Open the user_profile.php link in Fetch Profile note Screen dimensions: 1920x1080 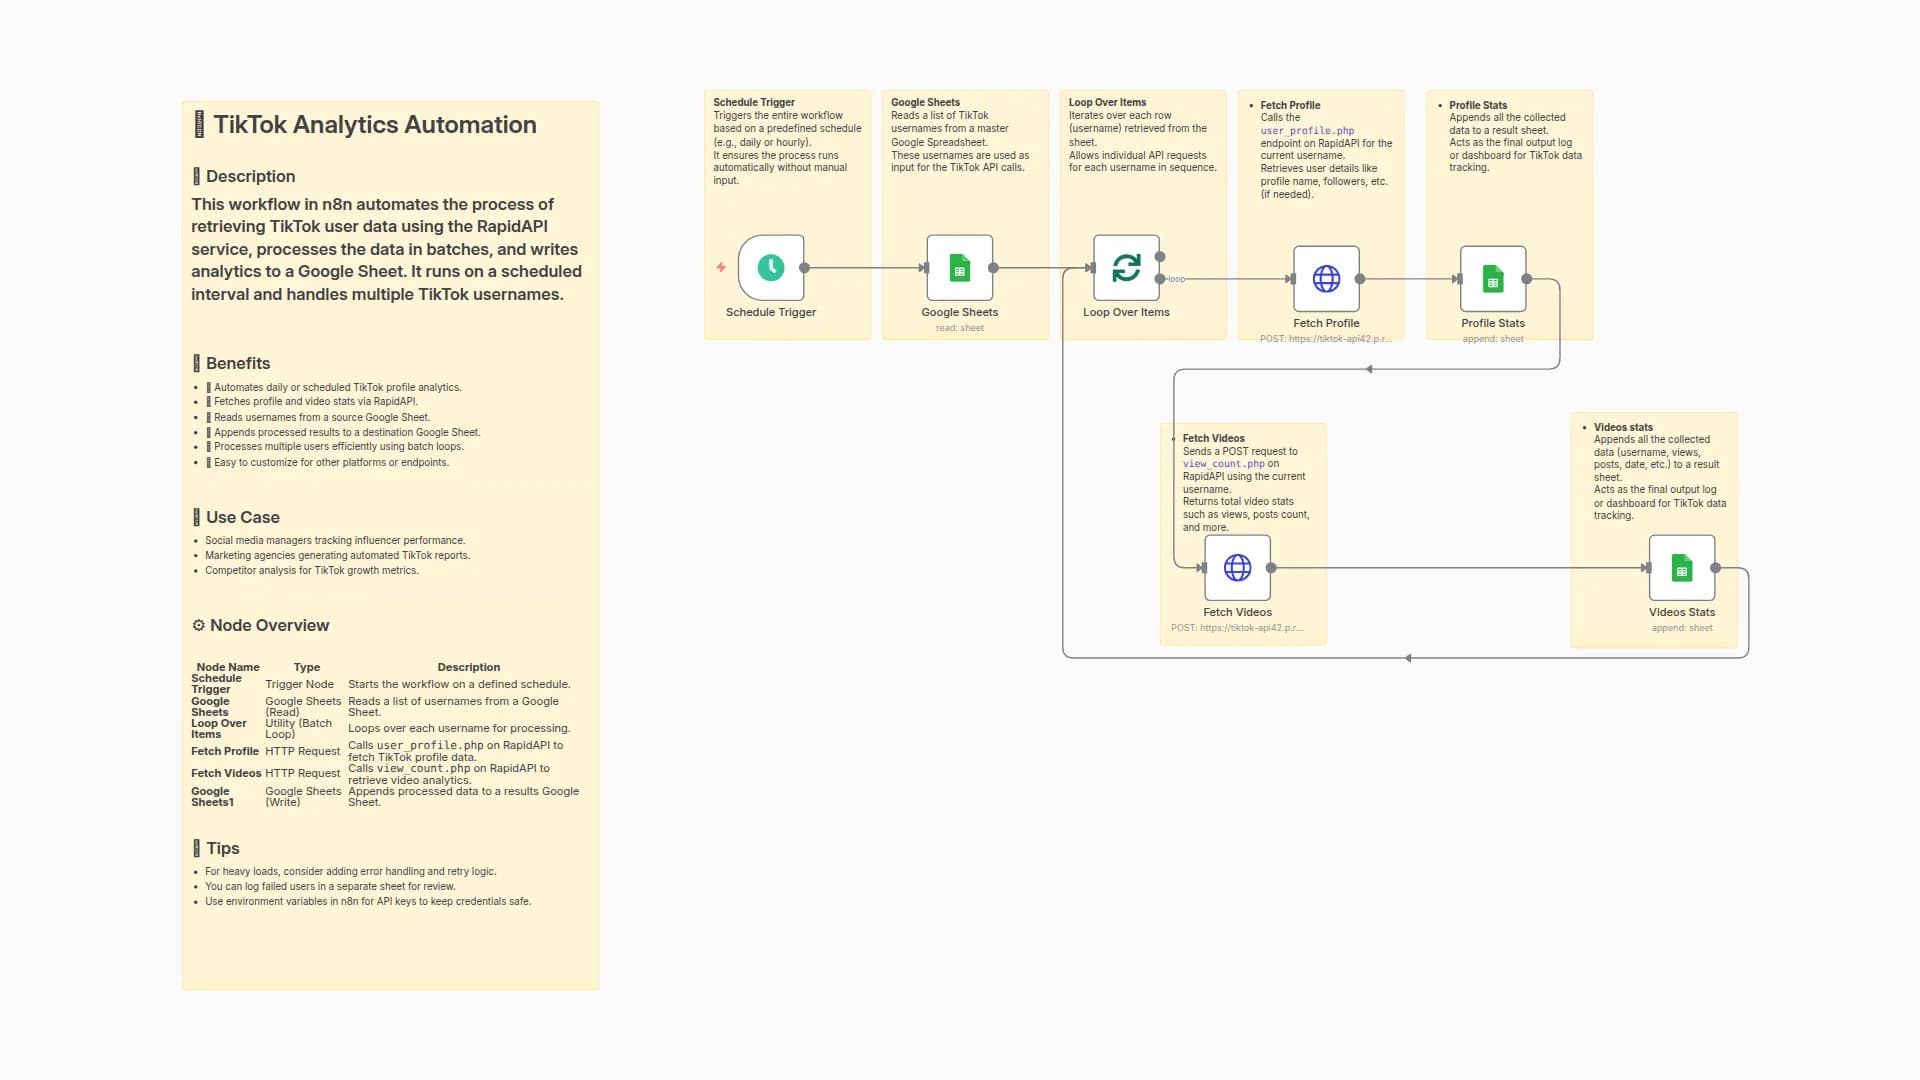pos(1307,130)
